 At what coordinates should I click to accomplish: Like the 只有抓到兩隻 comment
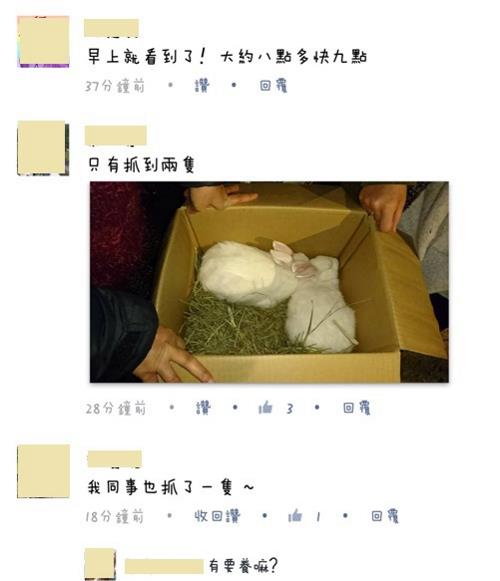203,408
